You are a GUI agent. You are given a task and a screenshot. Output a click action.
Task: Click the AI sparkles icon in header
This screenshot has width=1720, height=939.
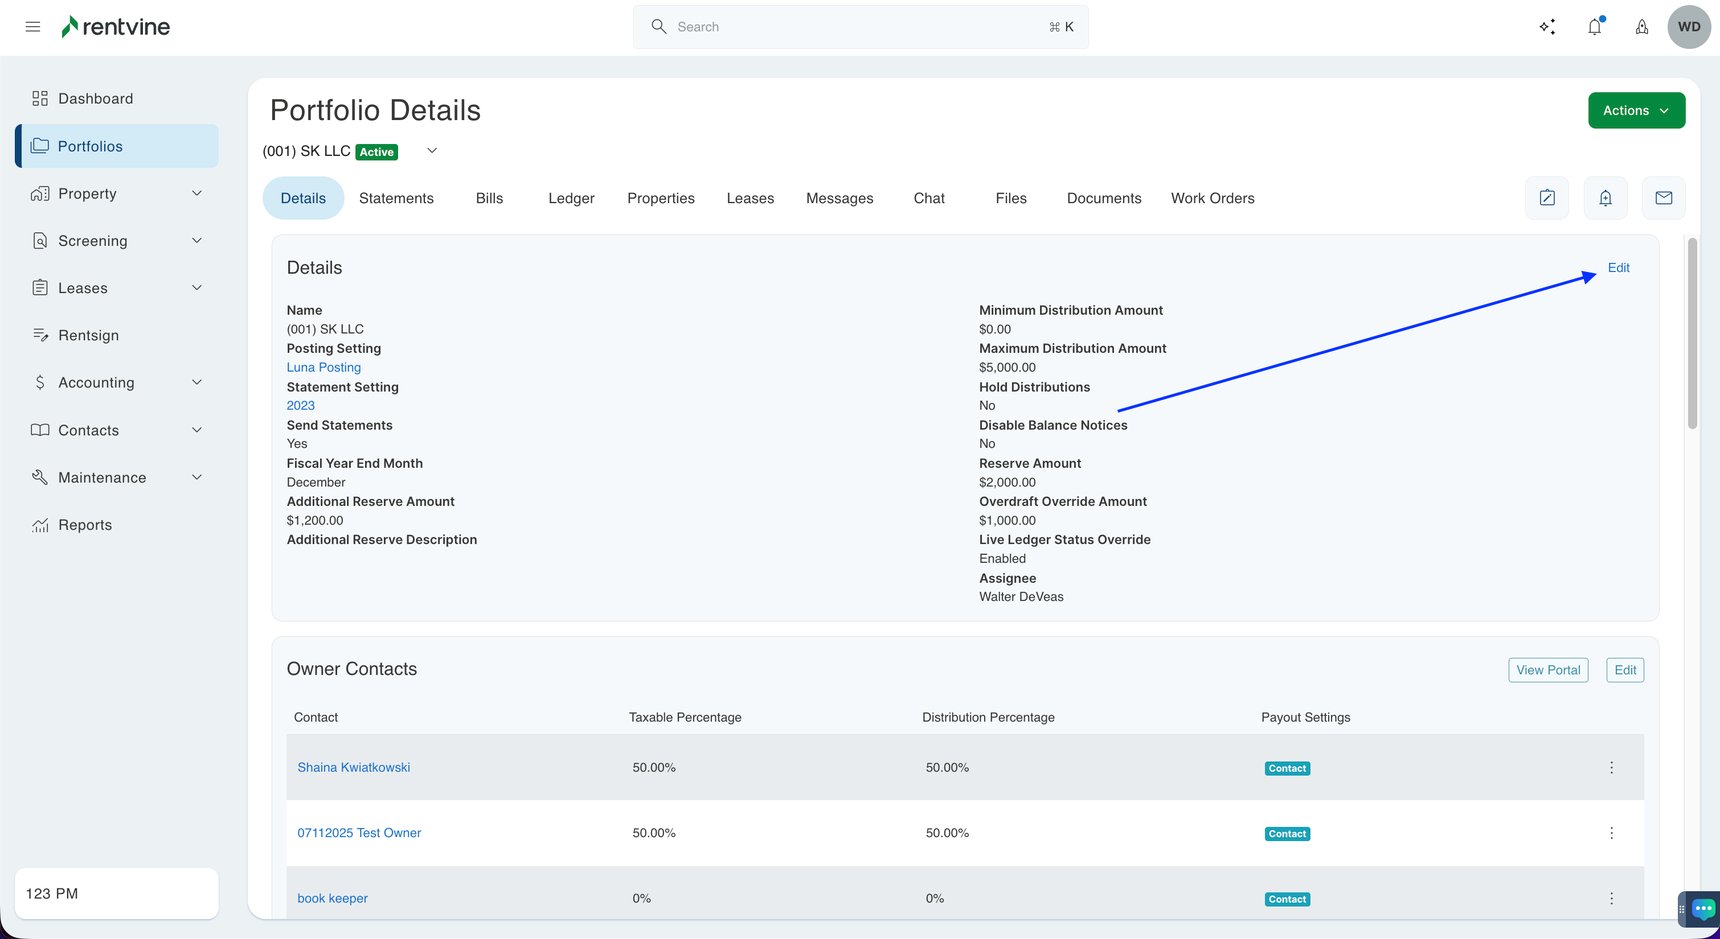1547,26
